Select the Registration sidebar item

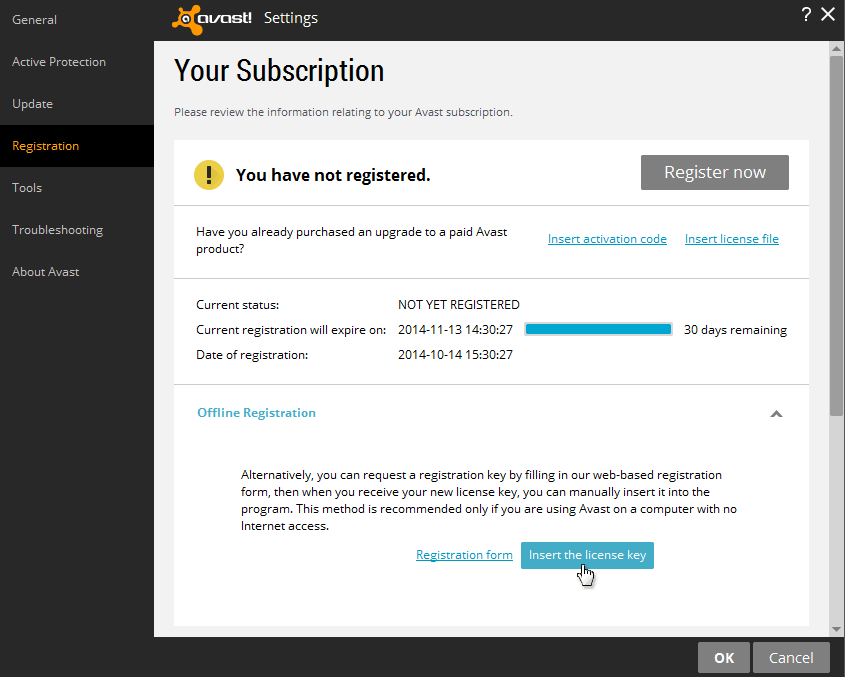click(77, 146)
